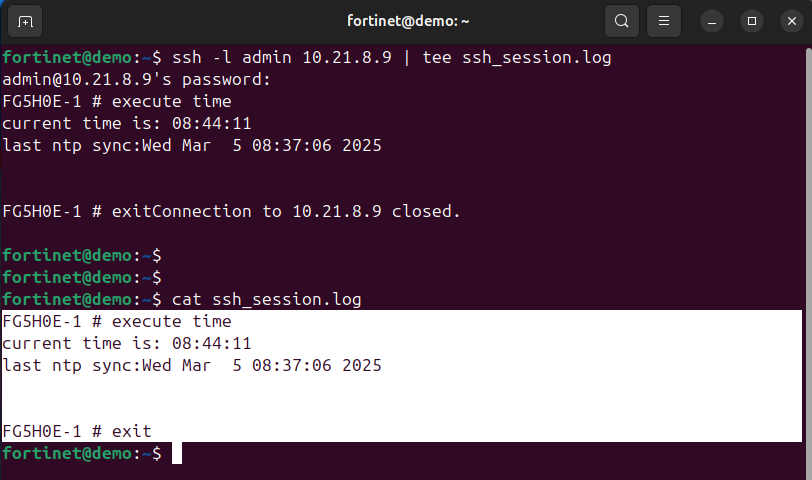Click the block cursor at the last prompt
Screen dimensions: 812x480
177,454
